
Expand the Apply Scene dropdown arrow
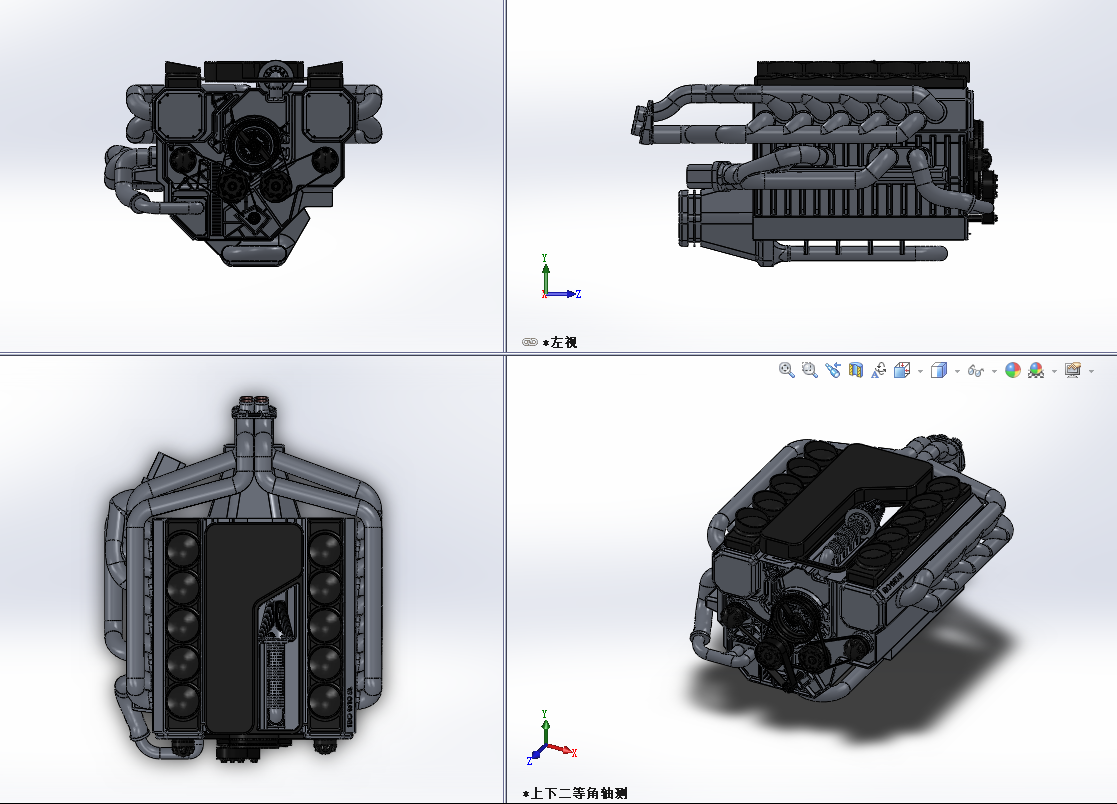point(1054,371)
